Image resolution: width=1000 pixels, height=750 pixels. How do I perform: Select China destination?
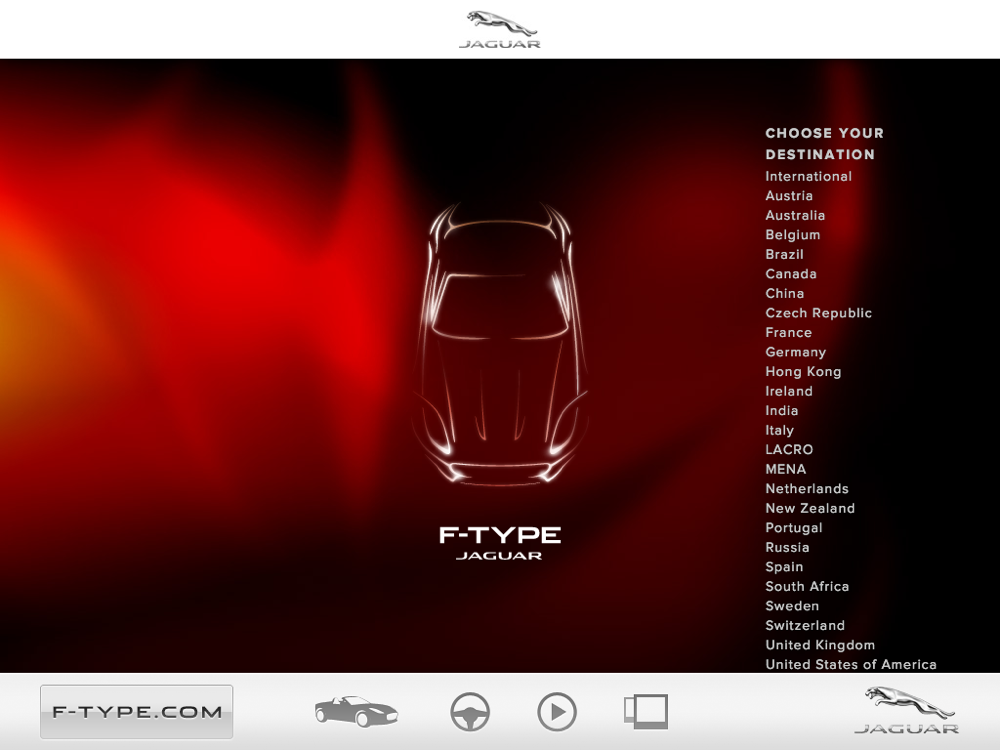tap(784, 293)
